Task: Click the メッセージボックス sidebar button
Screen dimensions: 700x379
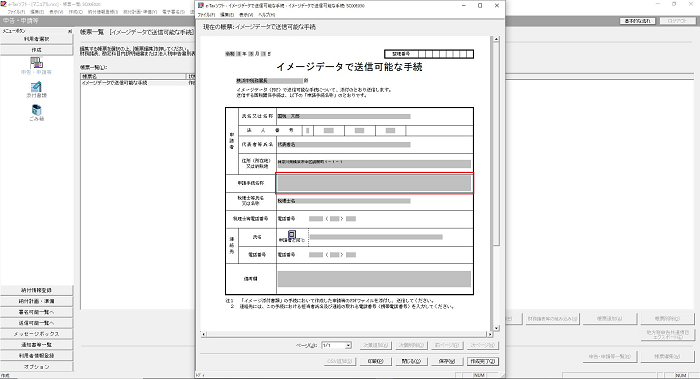Action: [x=37, y=334]
